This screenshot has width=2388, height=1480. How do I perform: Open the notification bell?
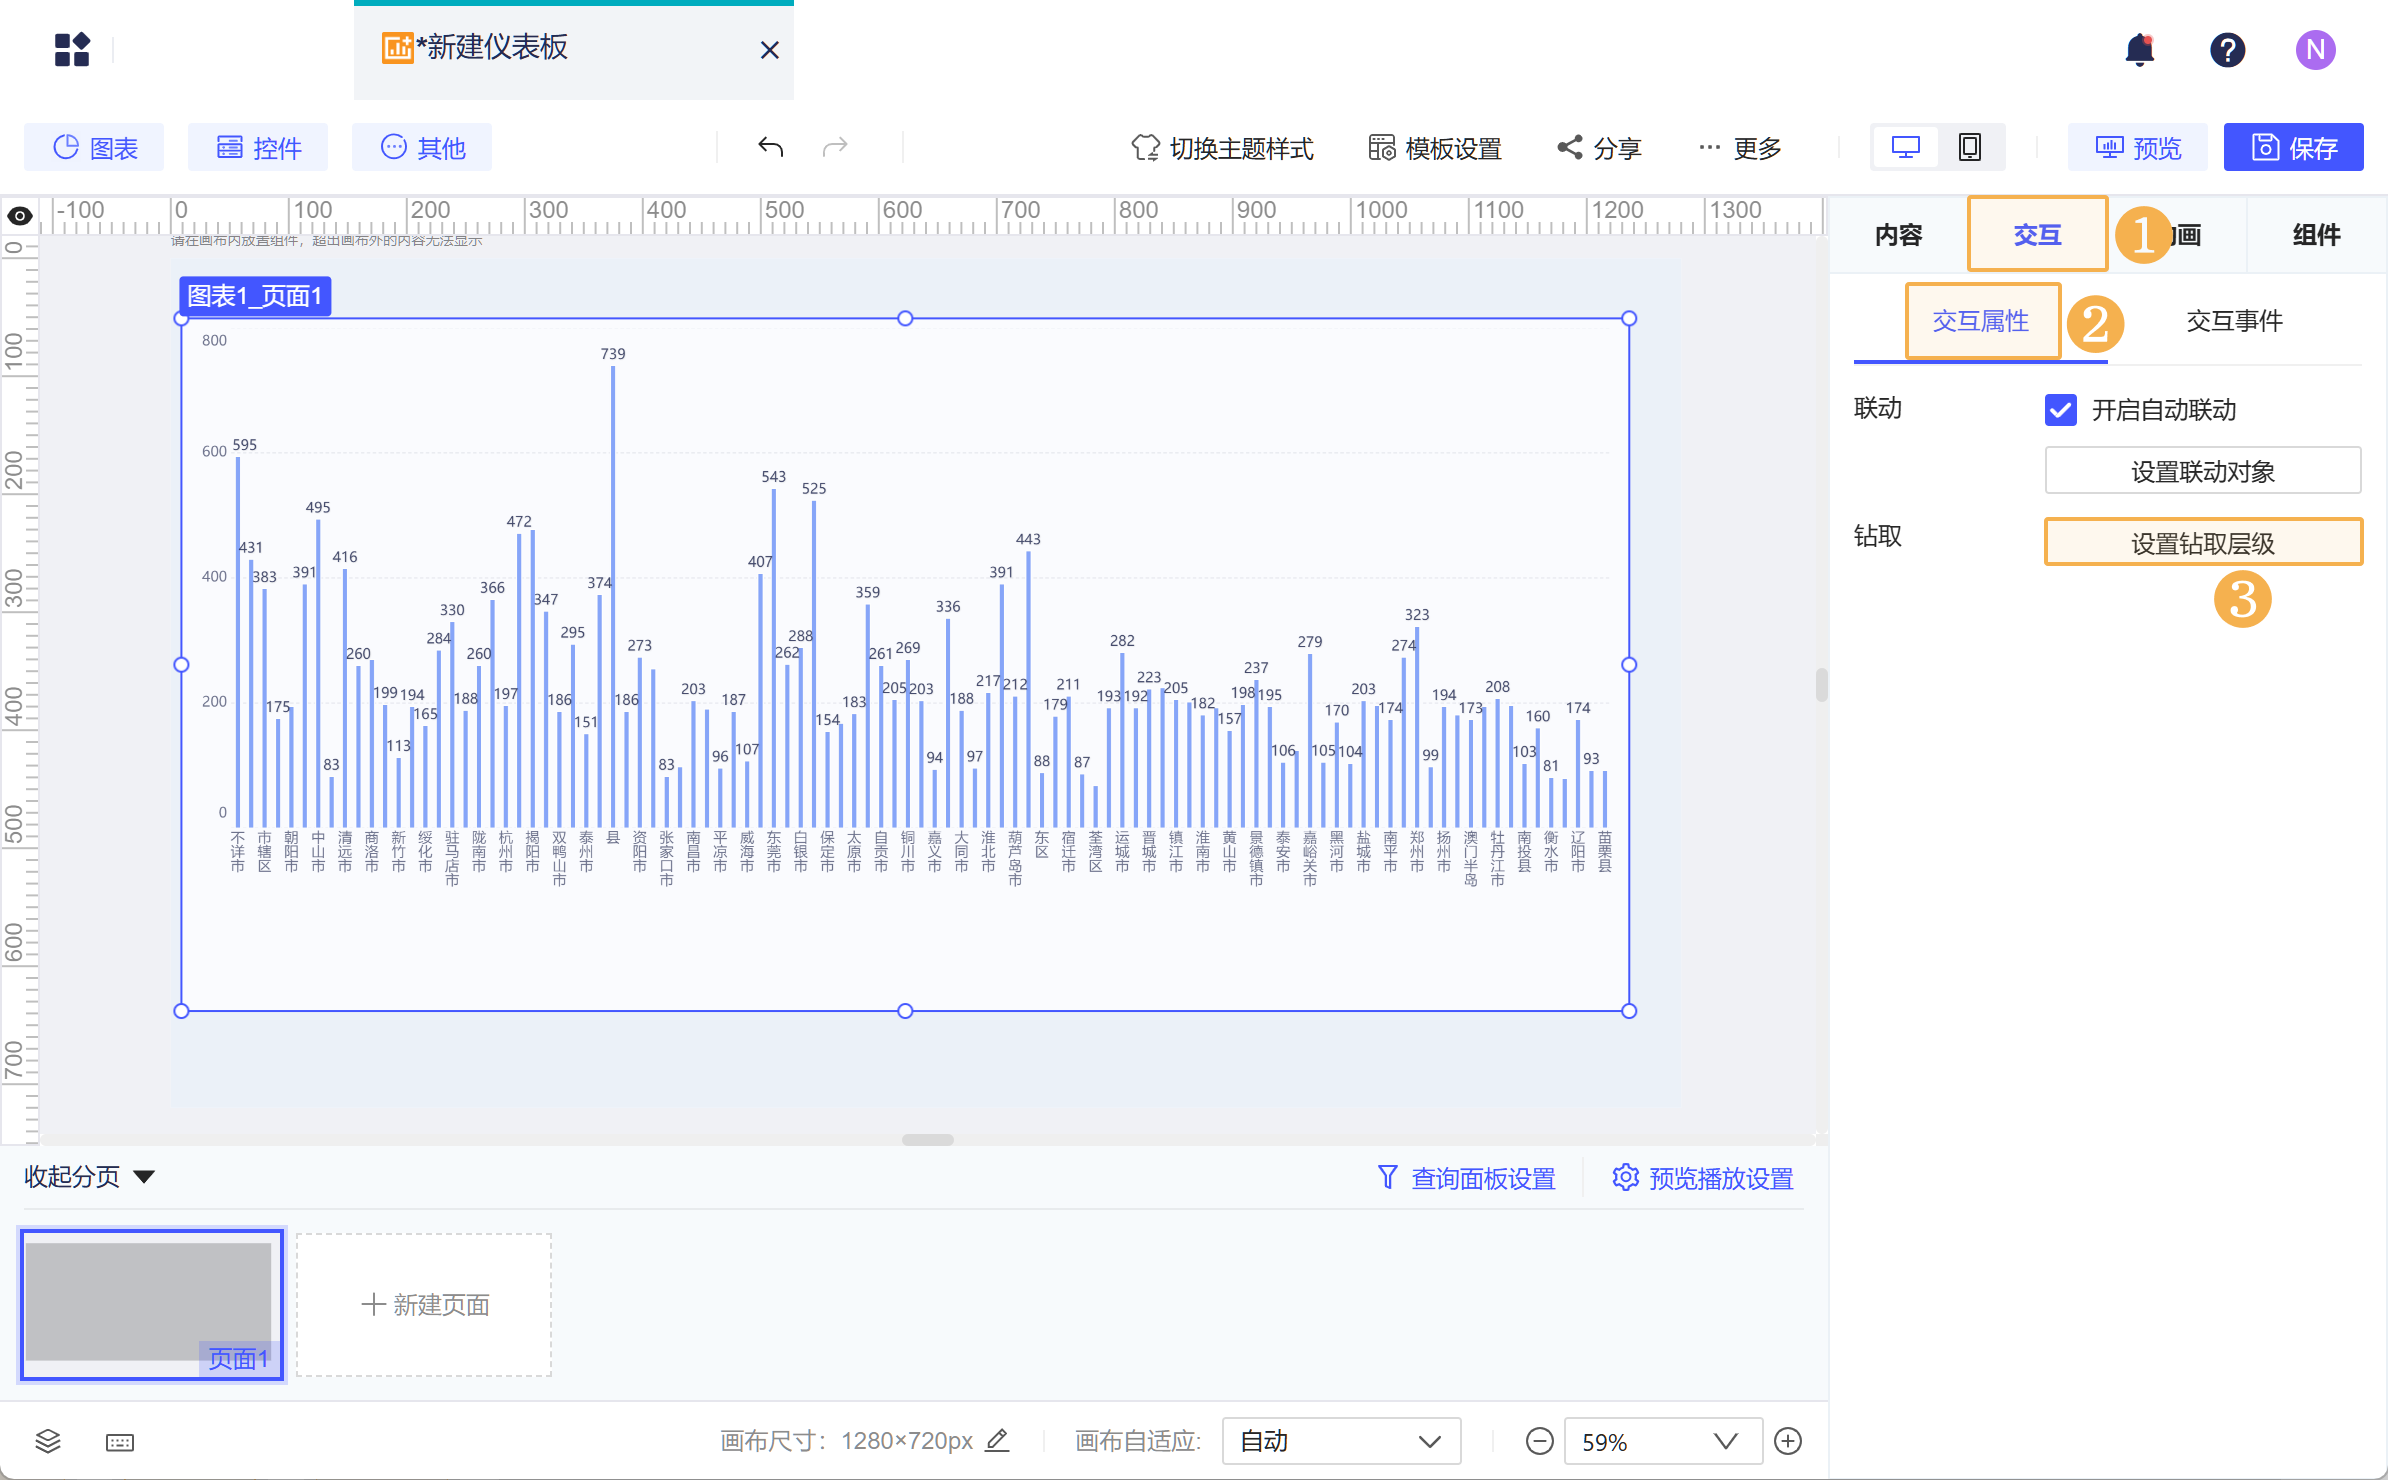click(2140, 49)
